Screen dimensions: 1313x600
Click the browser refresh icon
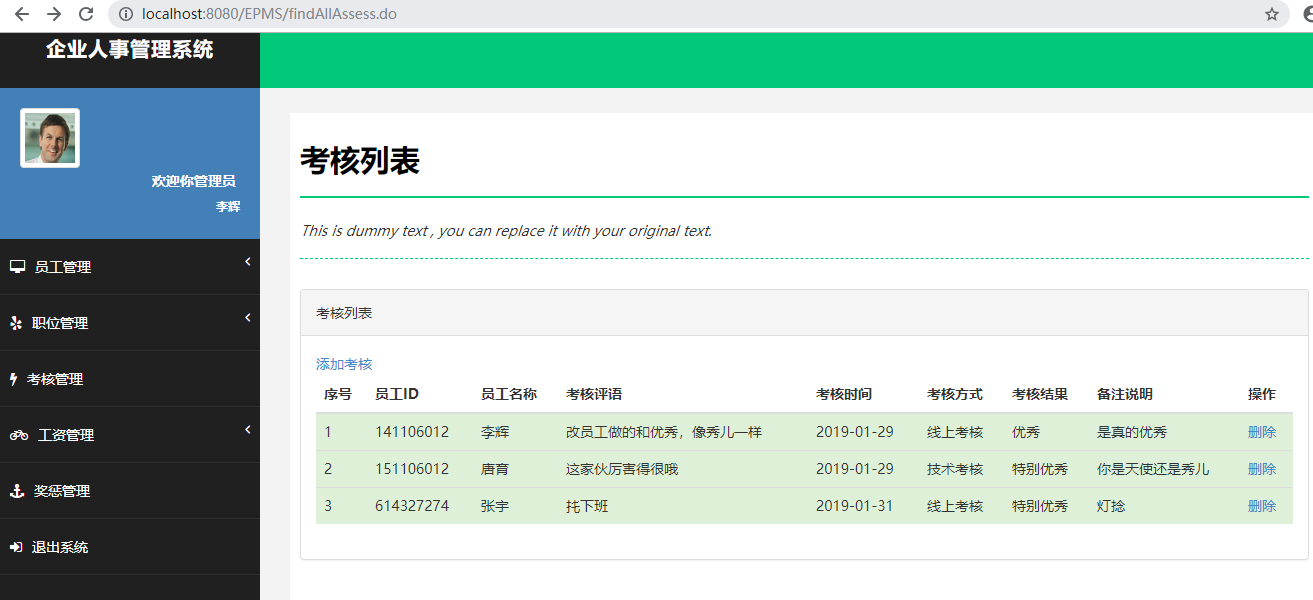coord(86,14)
